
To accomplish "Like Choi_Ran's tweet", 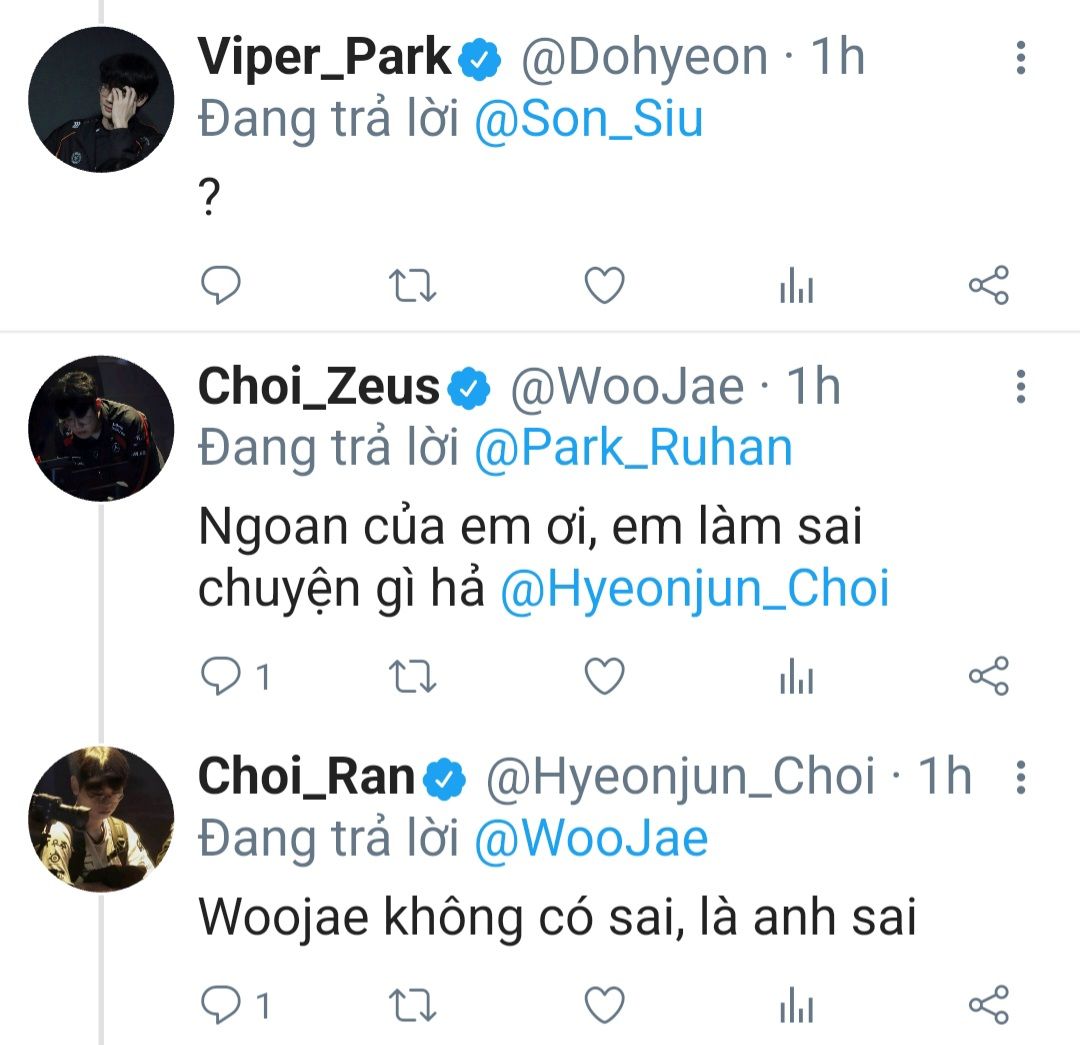I will [x=604, y=1005].
